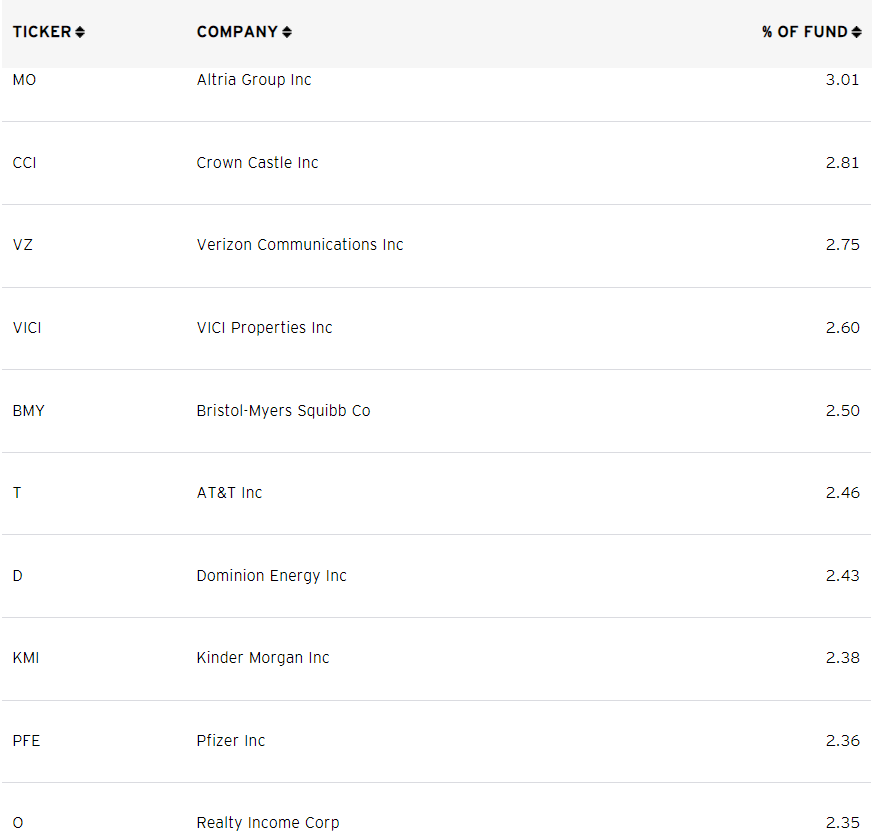Select the BMY ticker cell
Image resolution: width=879 pixels, height=838 pixels.
point(29,411)
